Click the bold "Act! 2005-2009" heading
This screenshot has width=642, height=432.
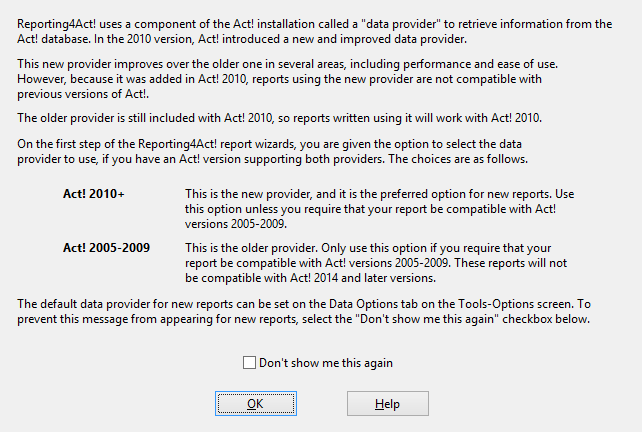click(x=106, y=248)
